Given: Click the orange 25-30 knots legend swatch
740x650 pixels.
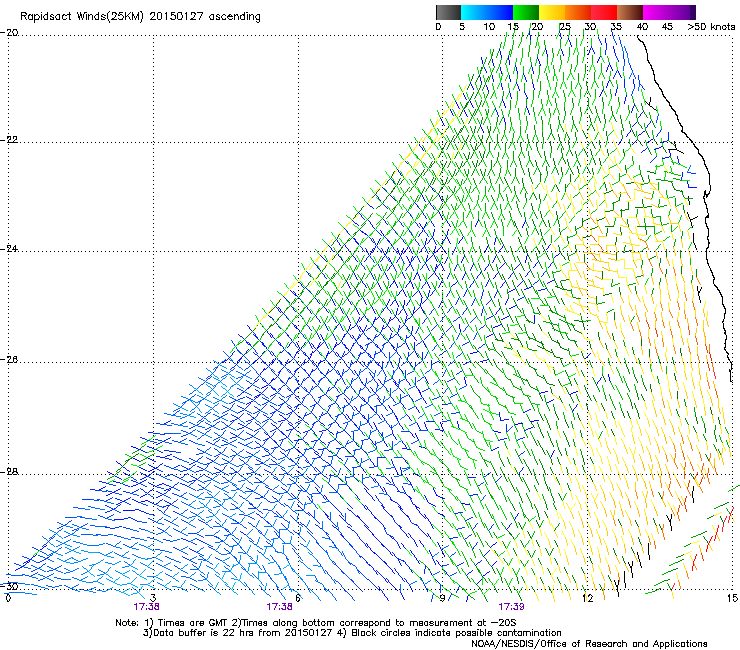Looking at the screenshot, I should [x=578, y=12].
